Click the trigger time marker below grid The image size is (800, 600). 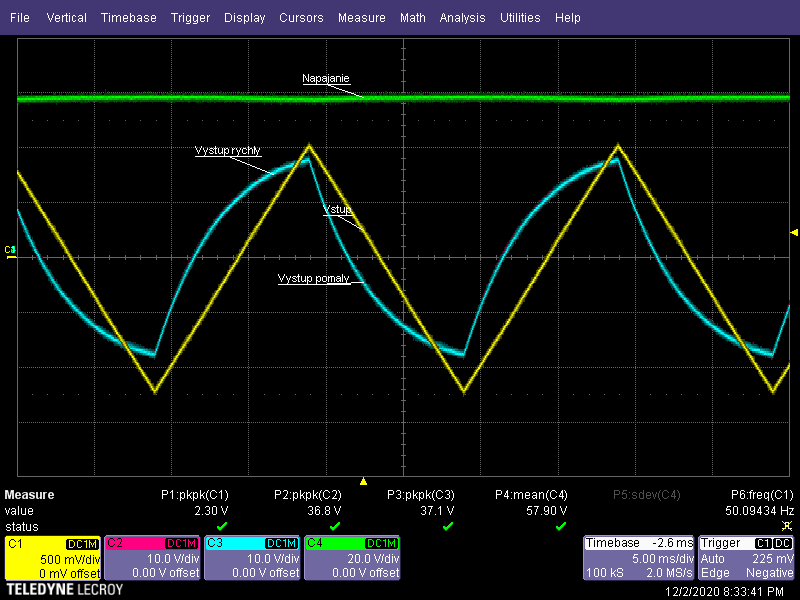pos(363,481)
